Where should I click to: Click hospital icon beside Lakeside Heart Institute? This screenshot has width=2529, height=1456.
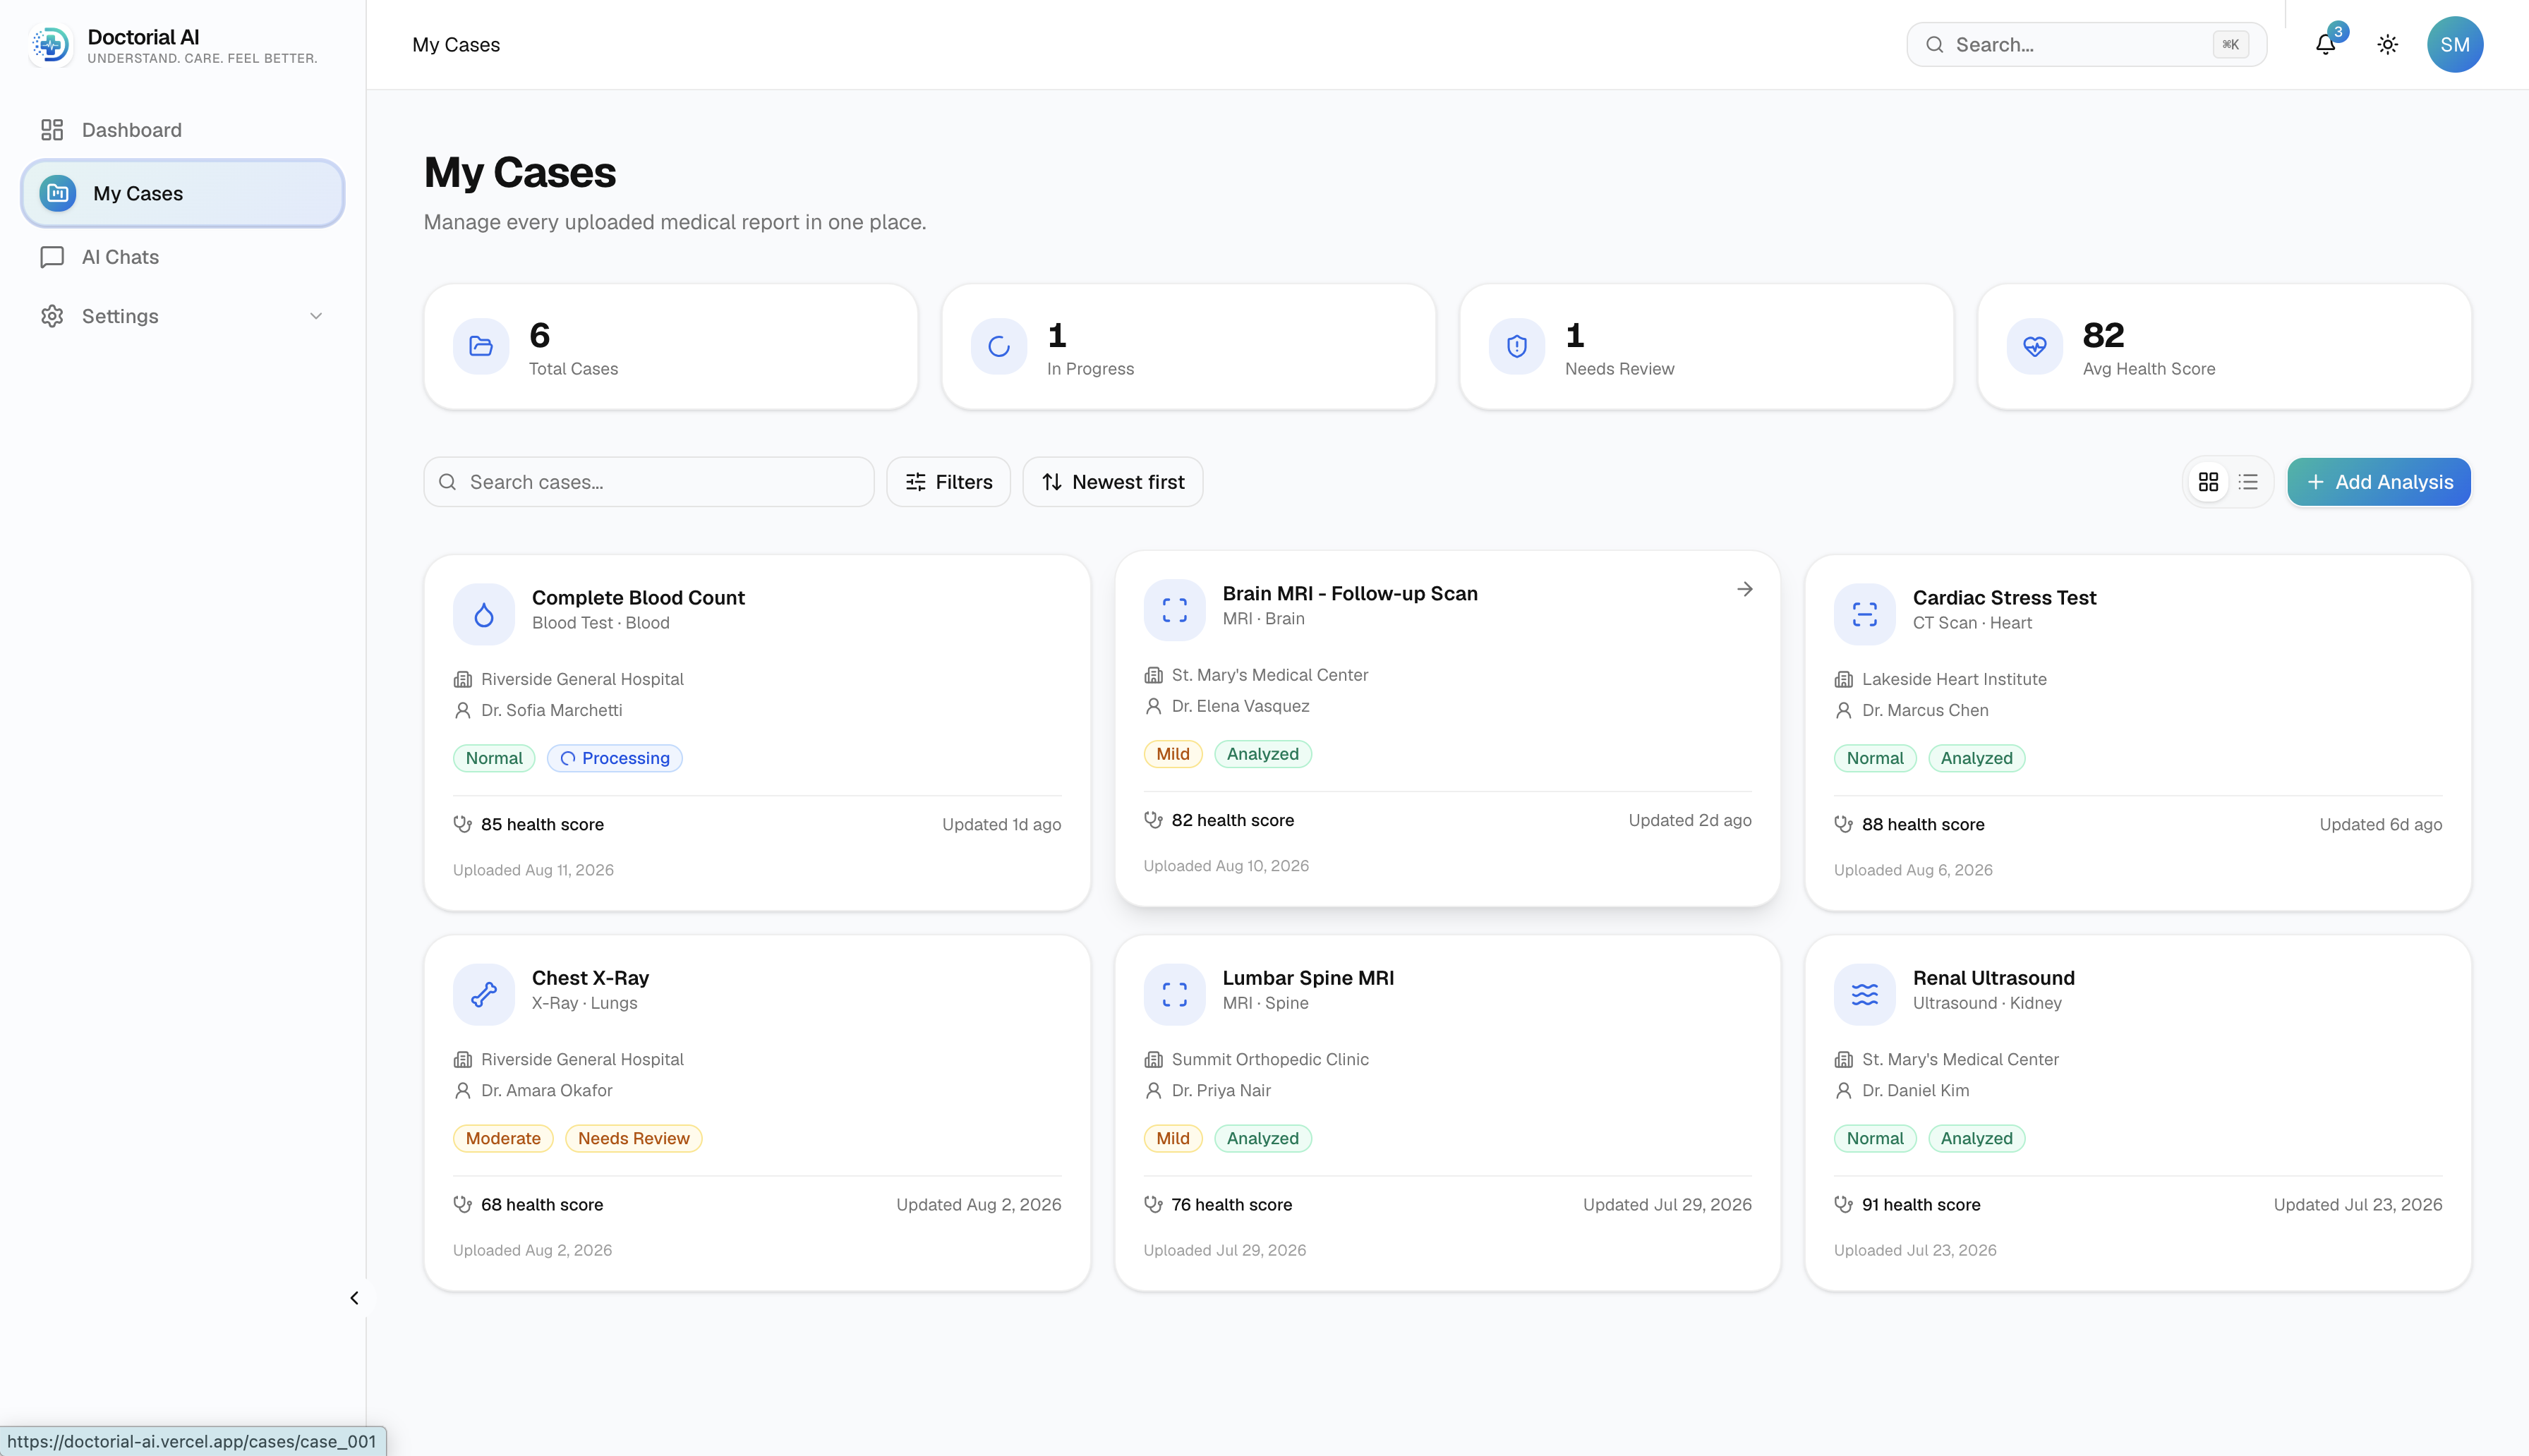pos(1843,679)
